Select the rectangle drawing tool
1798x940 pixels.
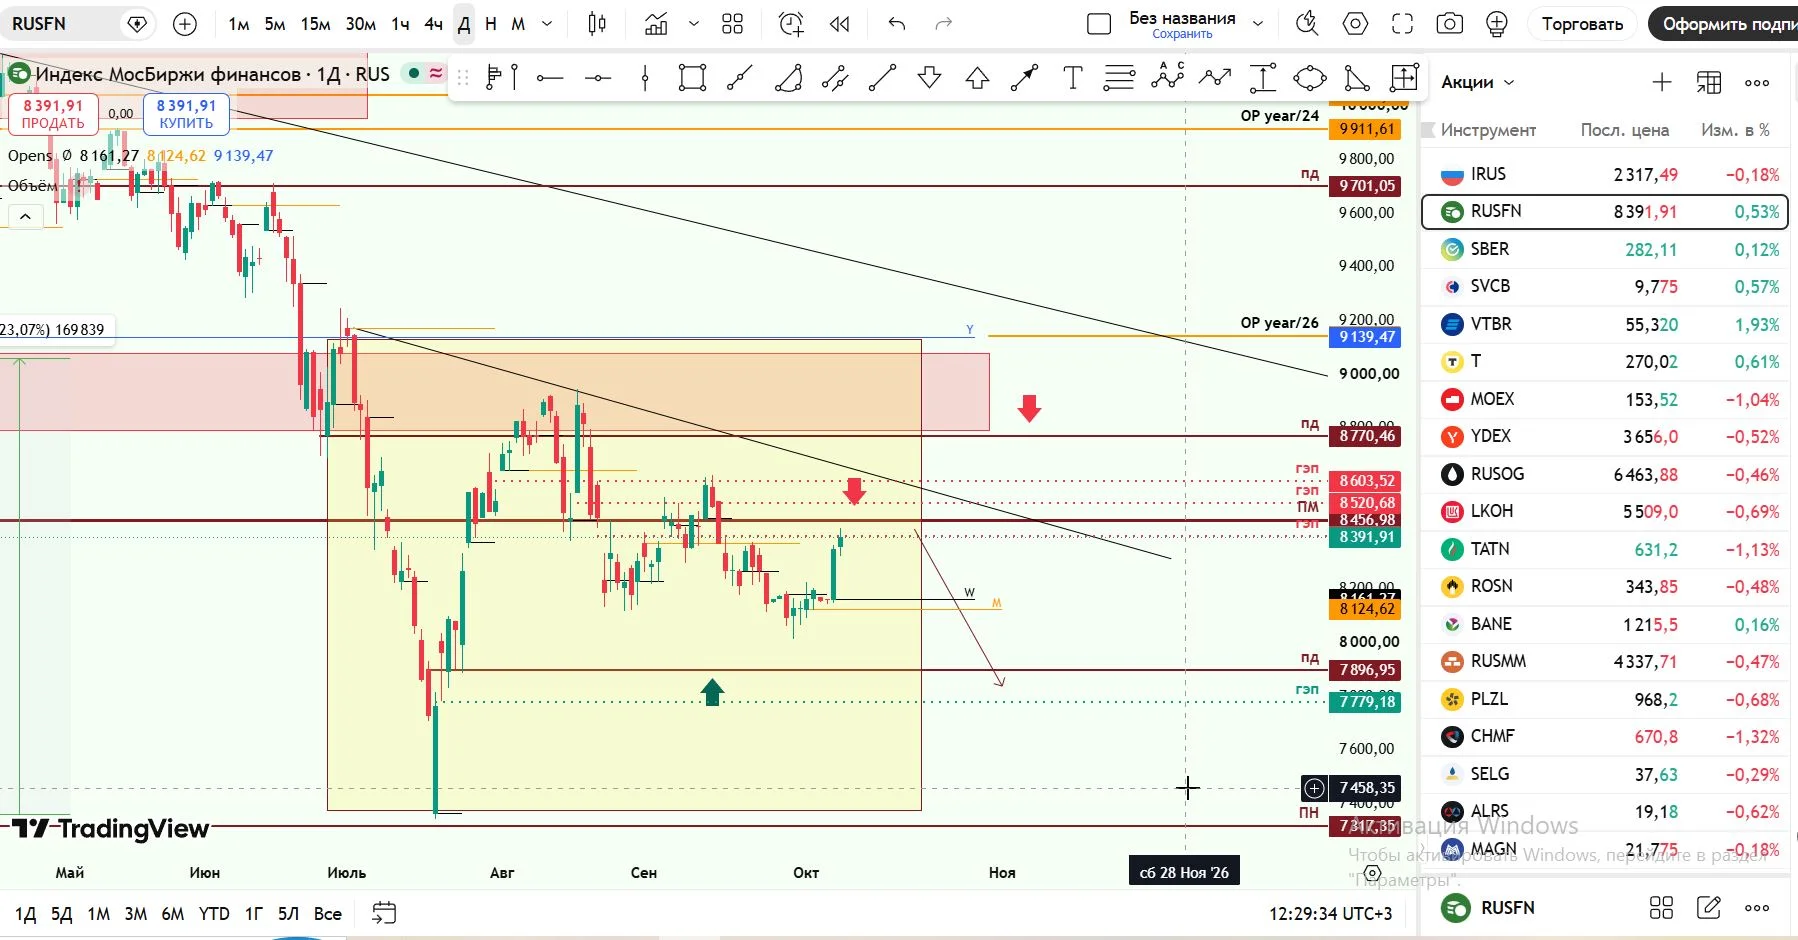click(x=692, y=78)
